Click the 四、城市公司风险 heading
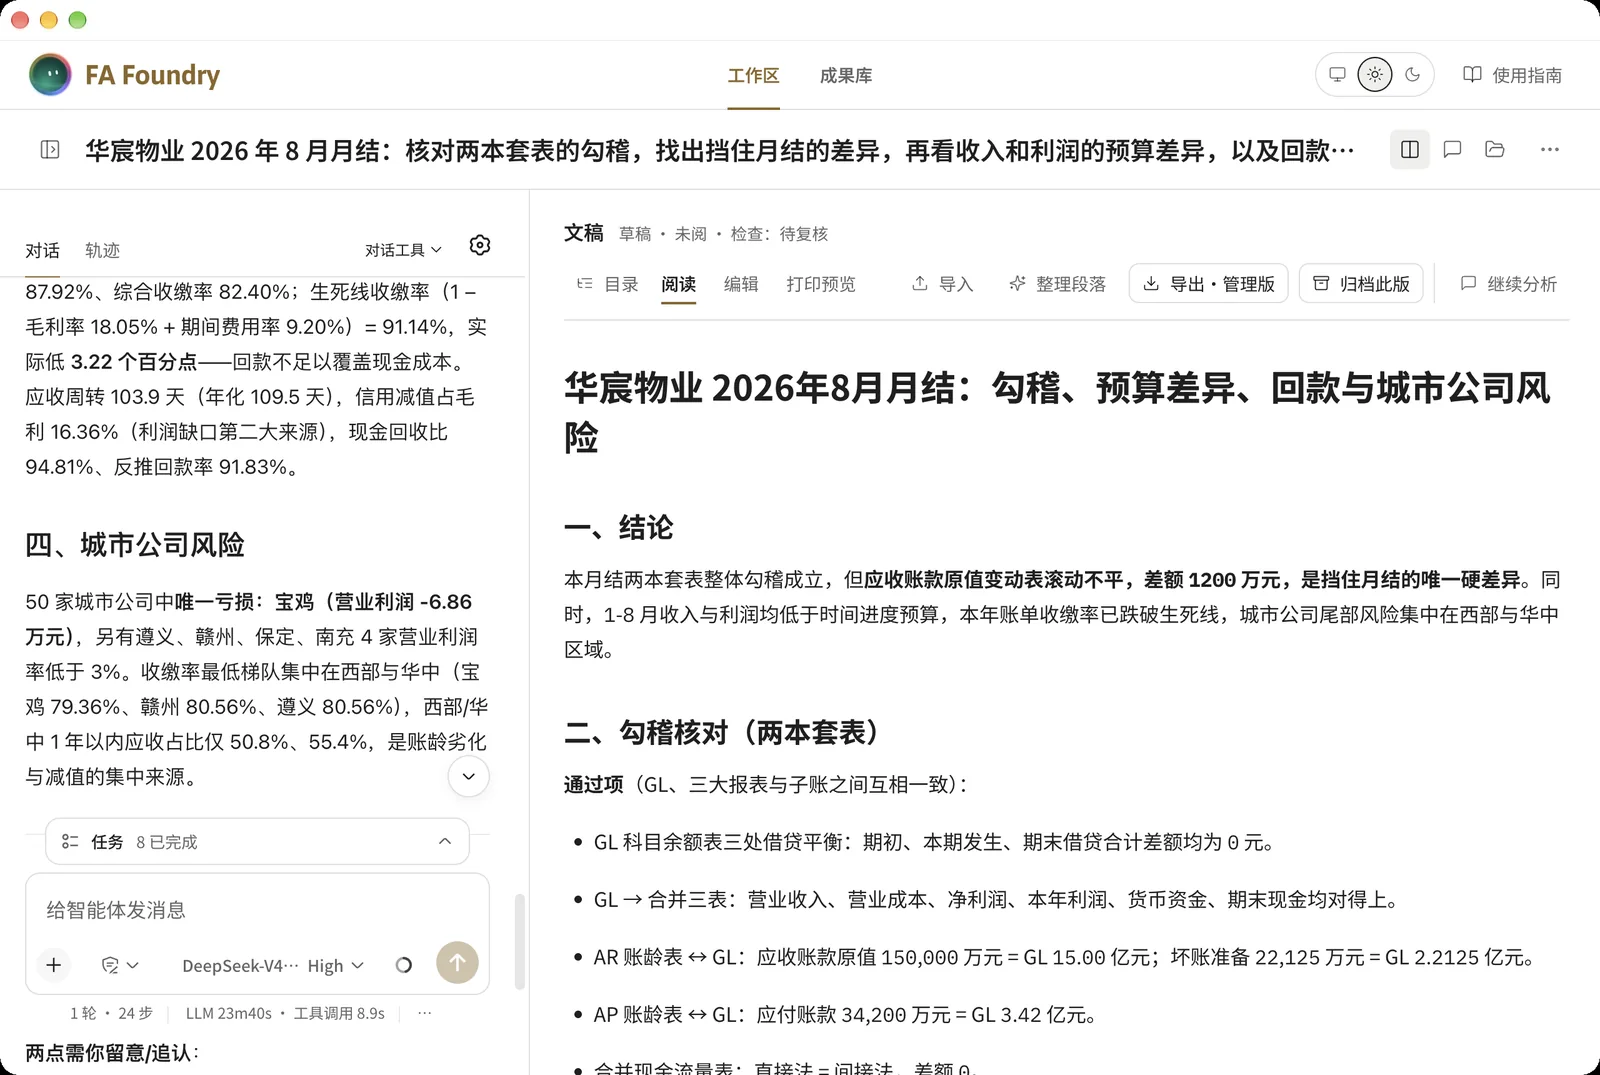The width and height of the screenshot is (1600, 1075). (x=135, y=544)
